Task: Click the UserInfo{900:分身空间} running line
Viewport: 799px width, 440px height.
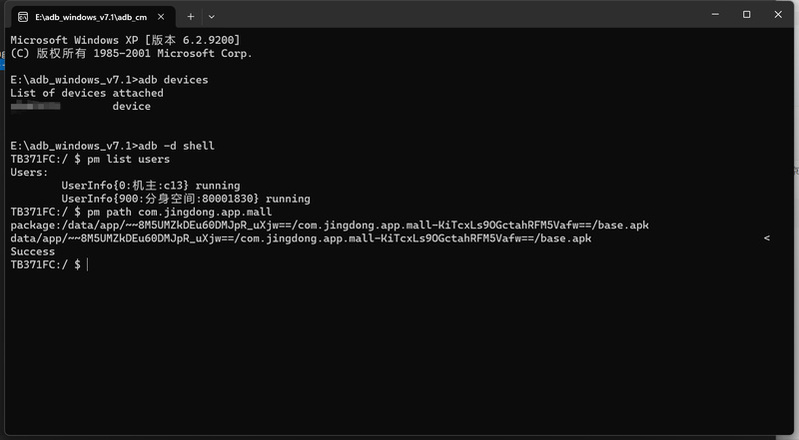Action: [x=185, y=199]
